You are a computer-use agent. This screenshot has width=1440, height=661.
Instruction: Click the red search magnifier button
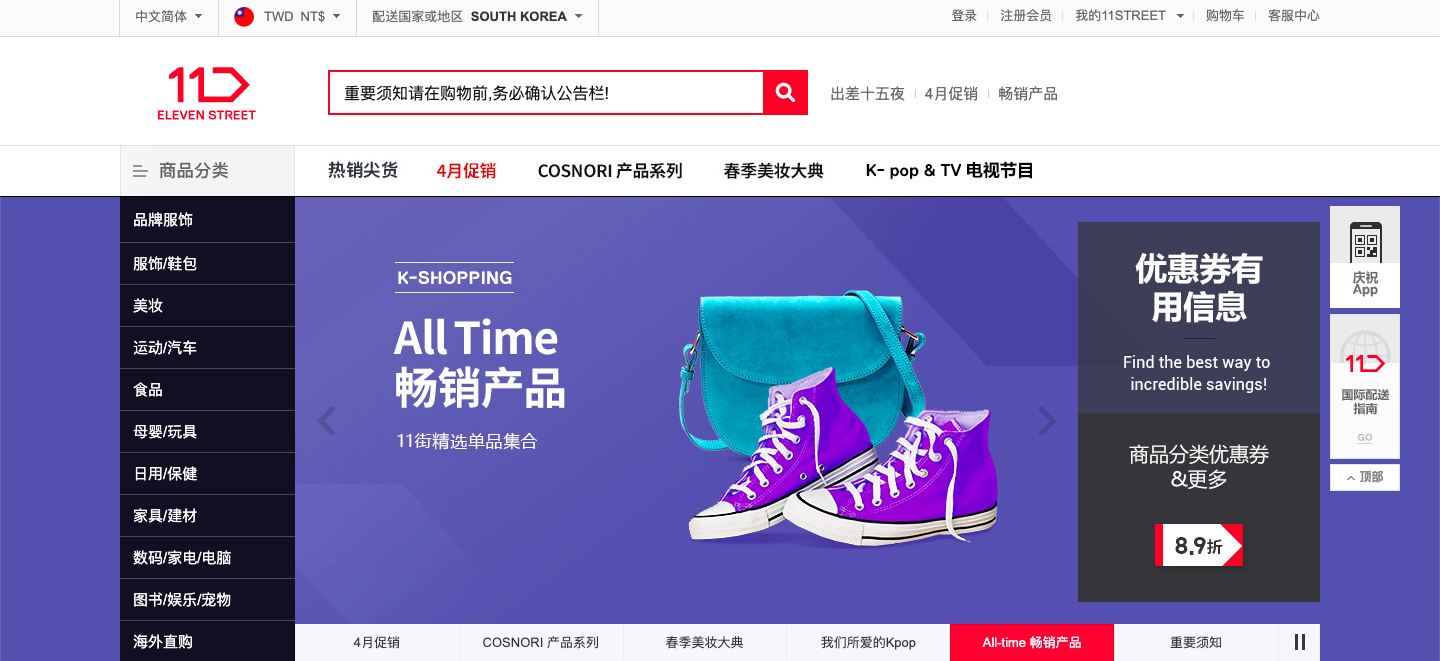785,93
